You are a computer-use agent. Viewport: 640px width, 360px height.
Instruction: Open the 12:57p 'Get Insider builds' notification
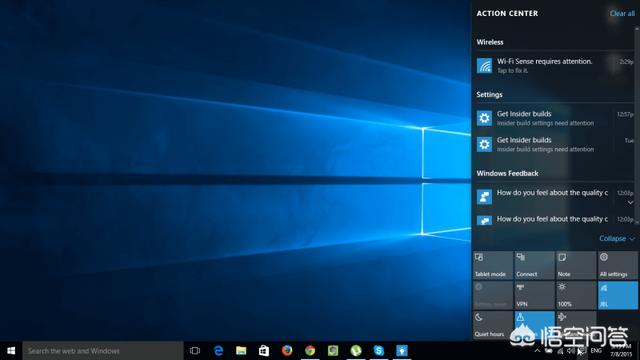click(x=555, y=118)
